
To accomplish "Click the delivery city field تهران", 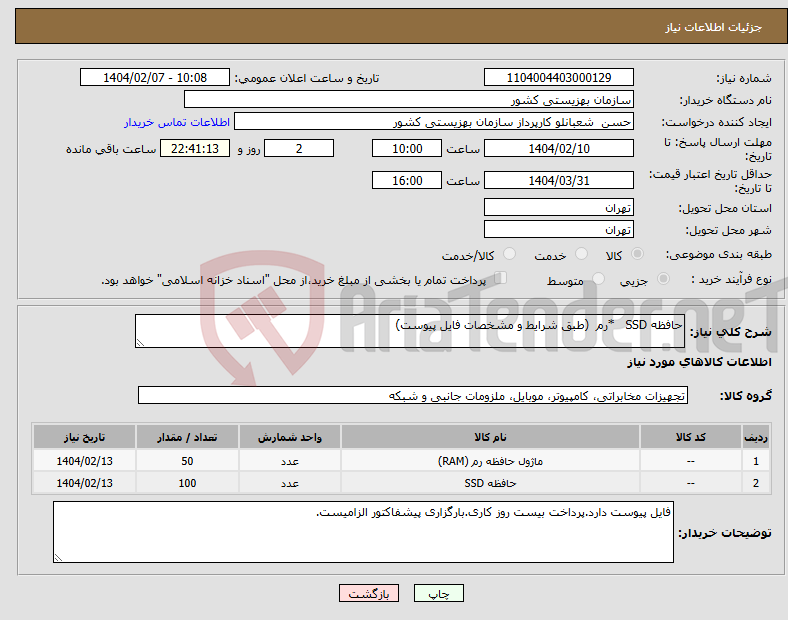I will tap(559, 229).
